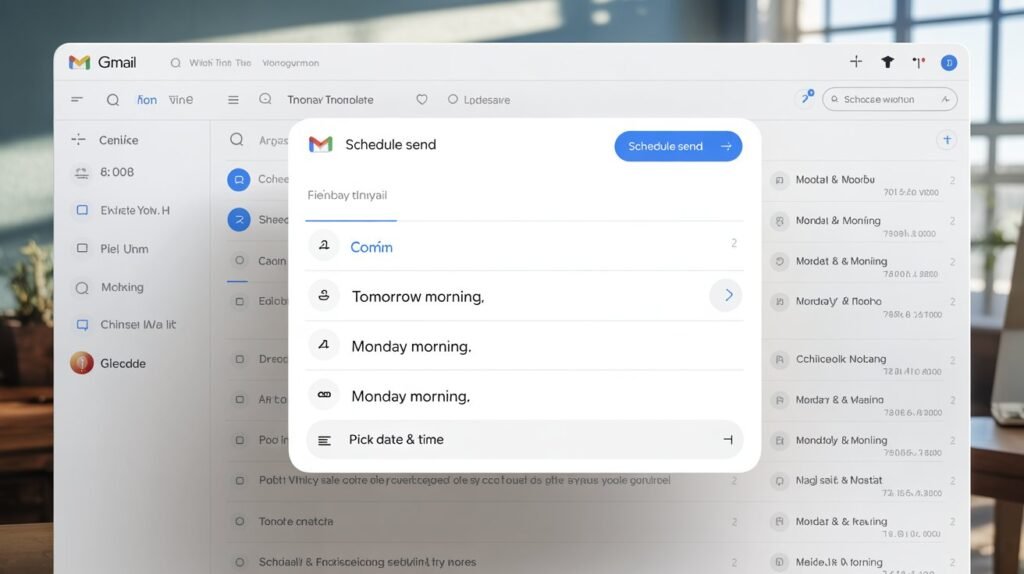Viewport: 1024px width, 574px height.
Task: Click arrow at right of Pick date & time
Action: click(x=728, y=439)
